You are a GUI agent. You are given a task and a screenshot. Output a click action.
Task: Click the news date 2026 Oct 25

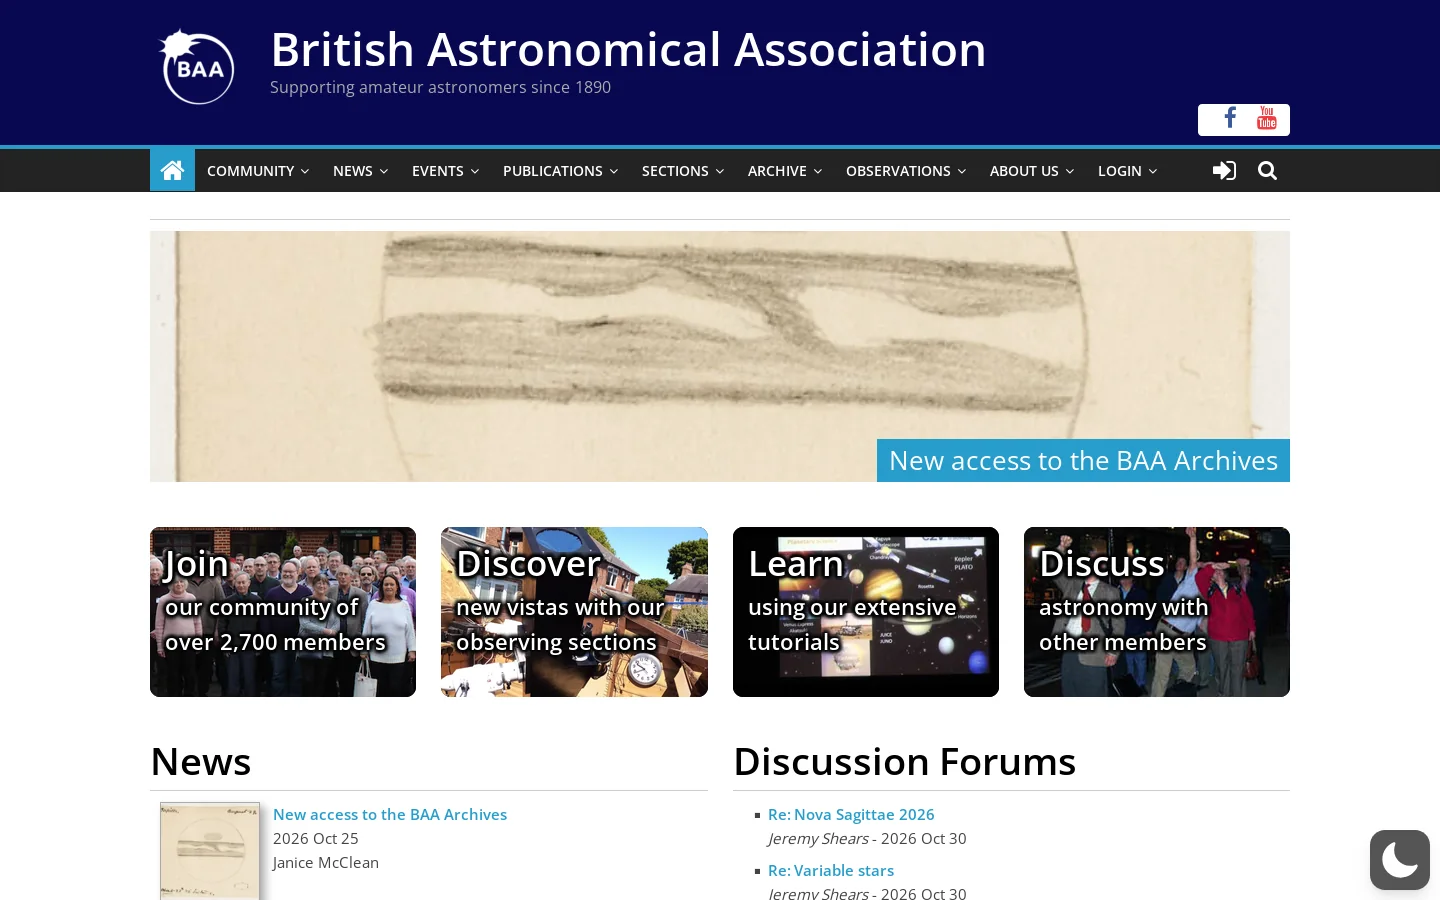pyautogui.click(x=316, y=838)
